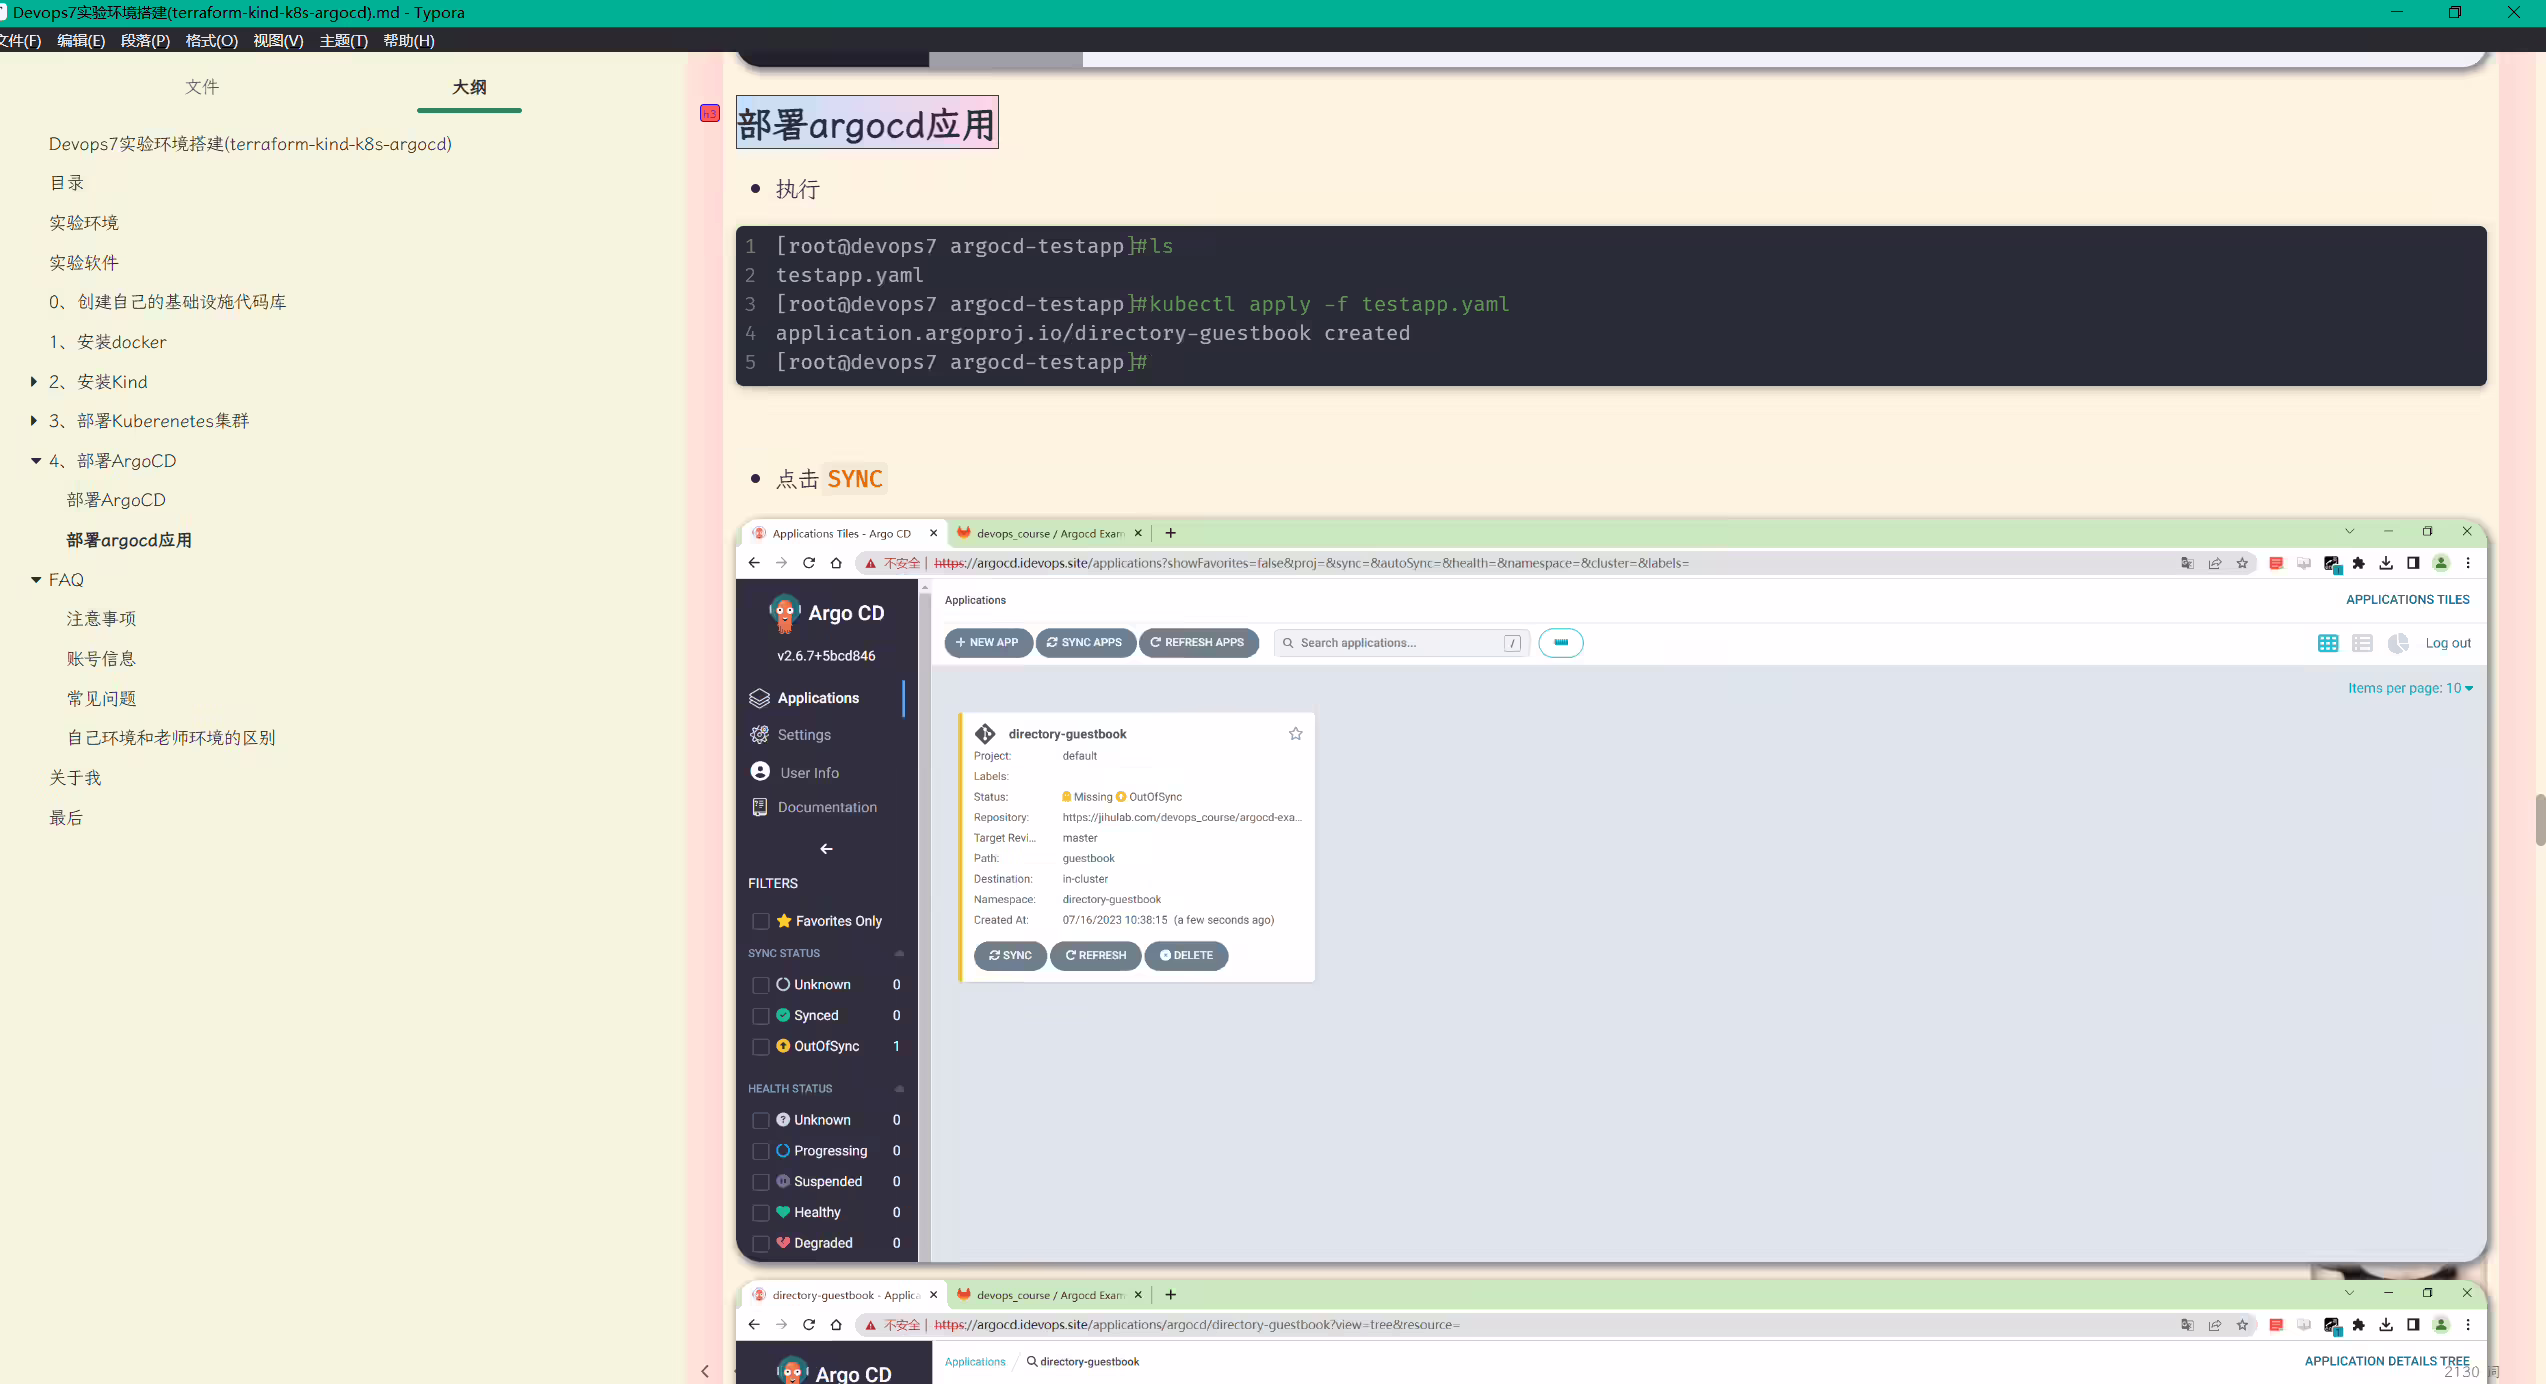Open the 文件(F) menu

(20, 40)
